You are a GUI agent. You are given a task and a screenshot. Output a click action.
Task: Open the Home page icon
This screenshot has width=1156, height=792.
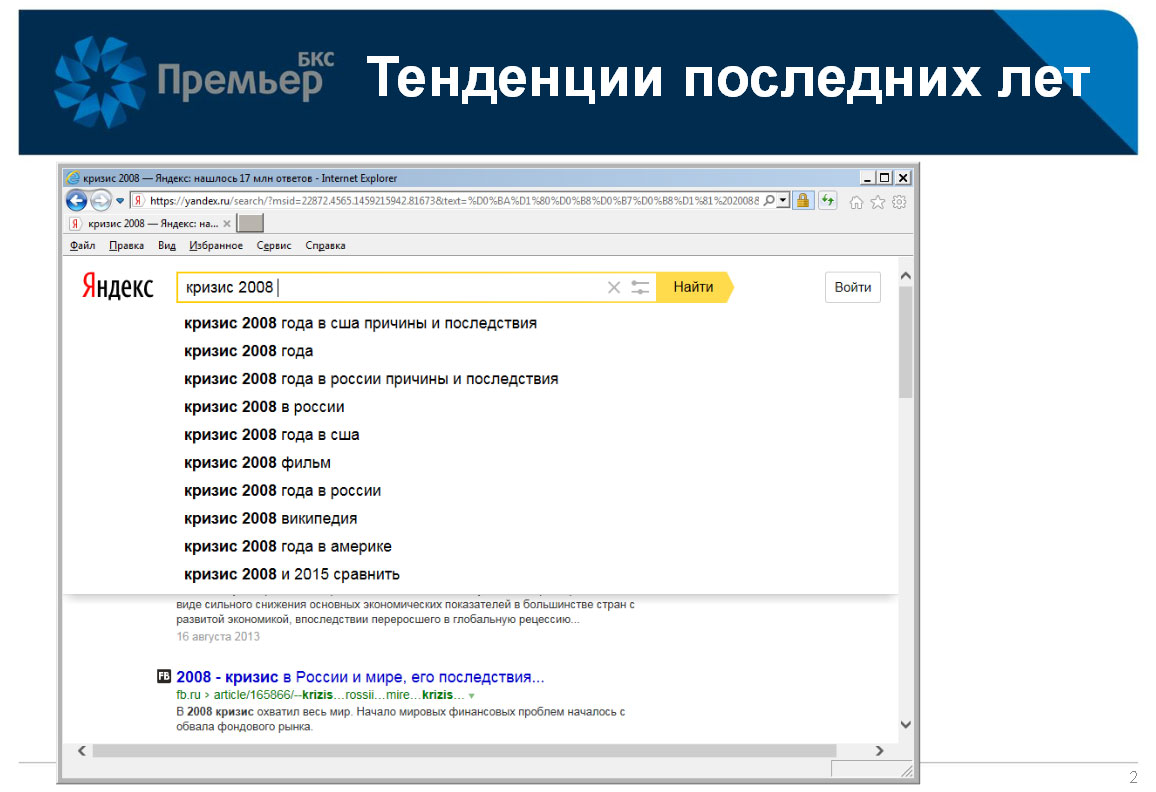click(856, 202)
